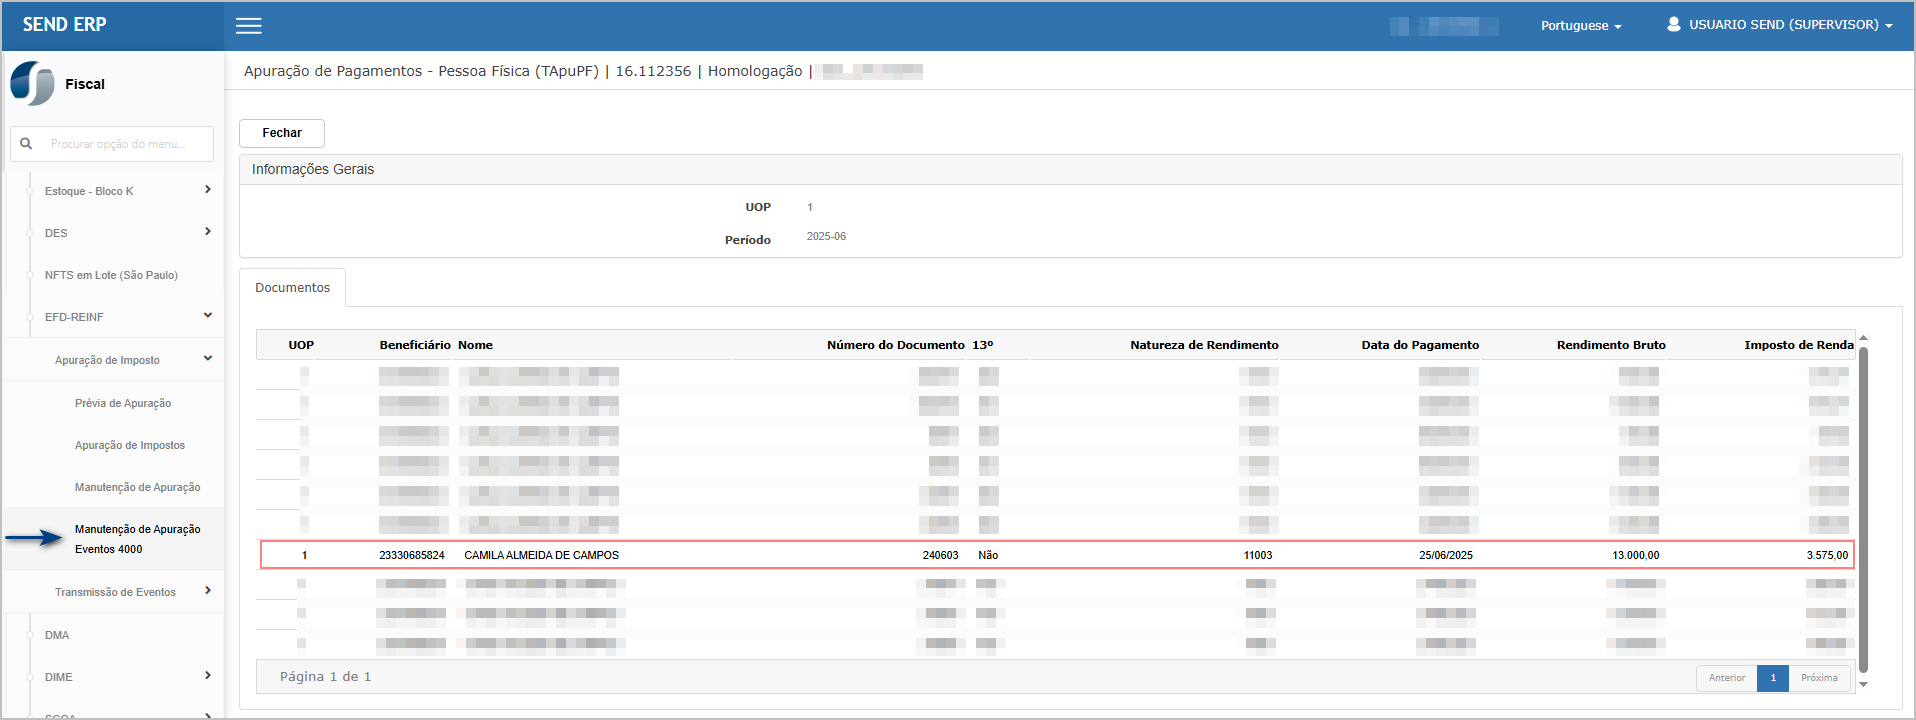The width and height of the screenshot is (1916, 720).
Task: Open Manutenção de Apuração Eventos 4000
Action: pos(137,539)
